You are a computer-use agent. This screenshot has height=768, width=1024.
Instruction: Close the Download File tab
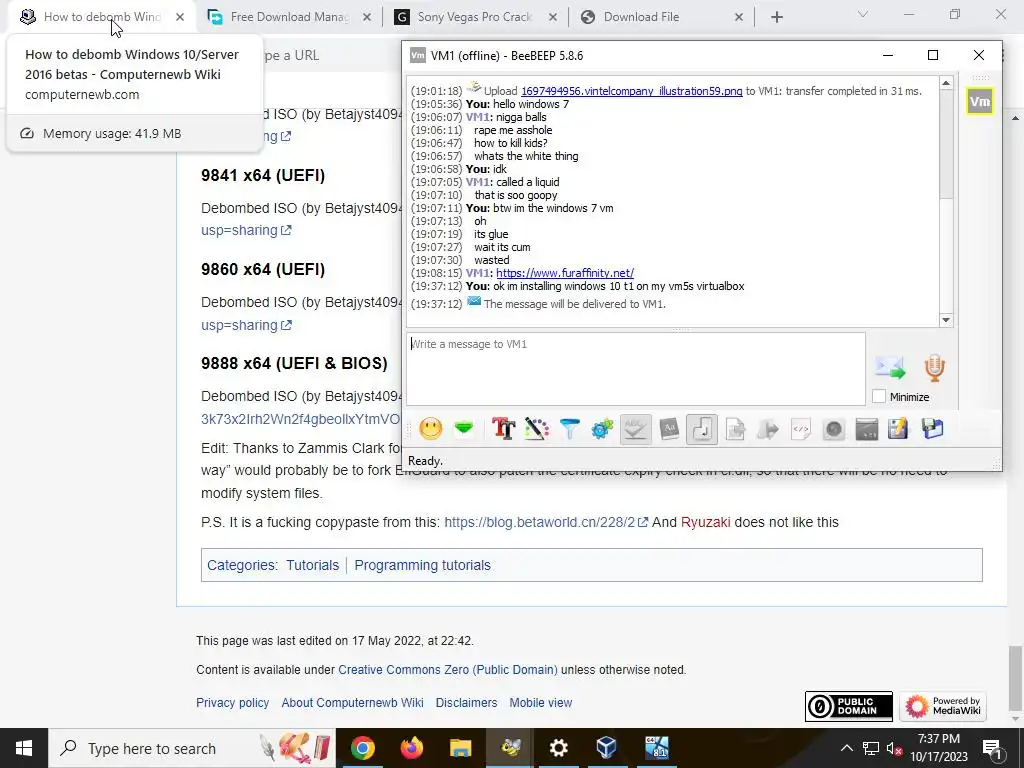[739, 17]
